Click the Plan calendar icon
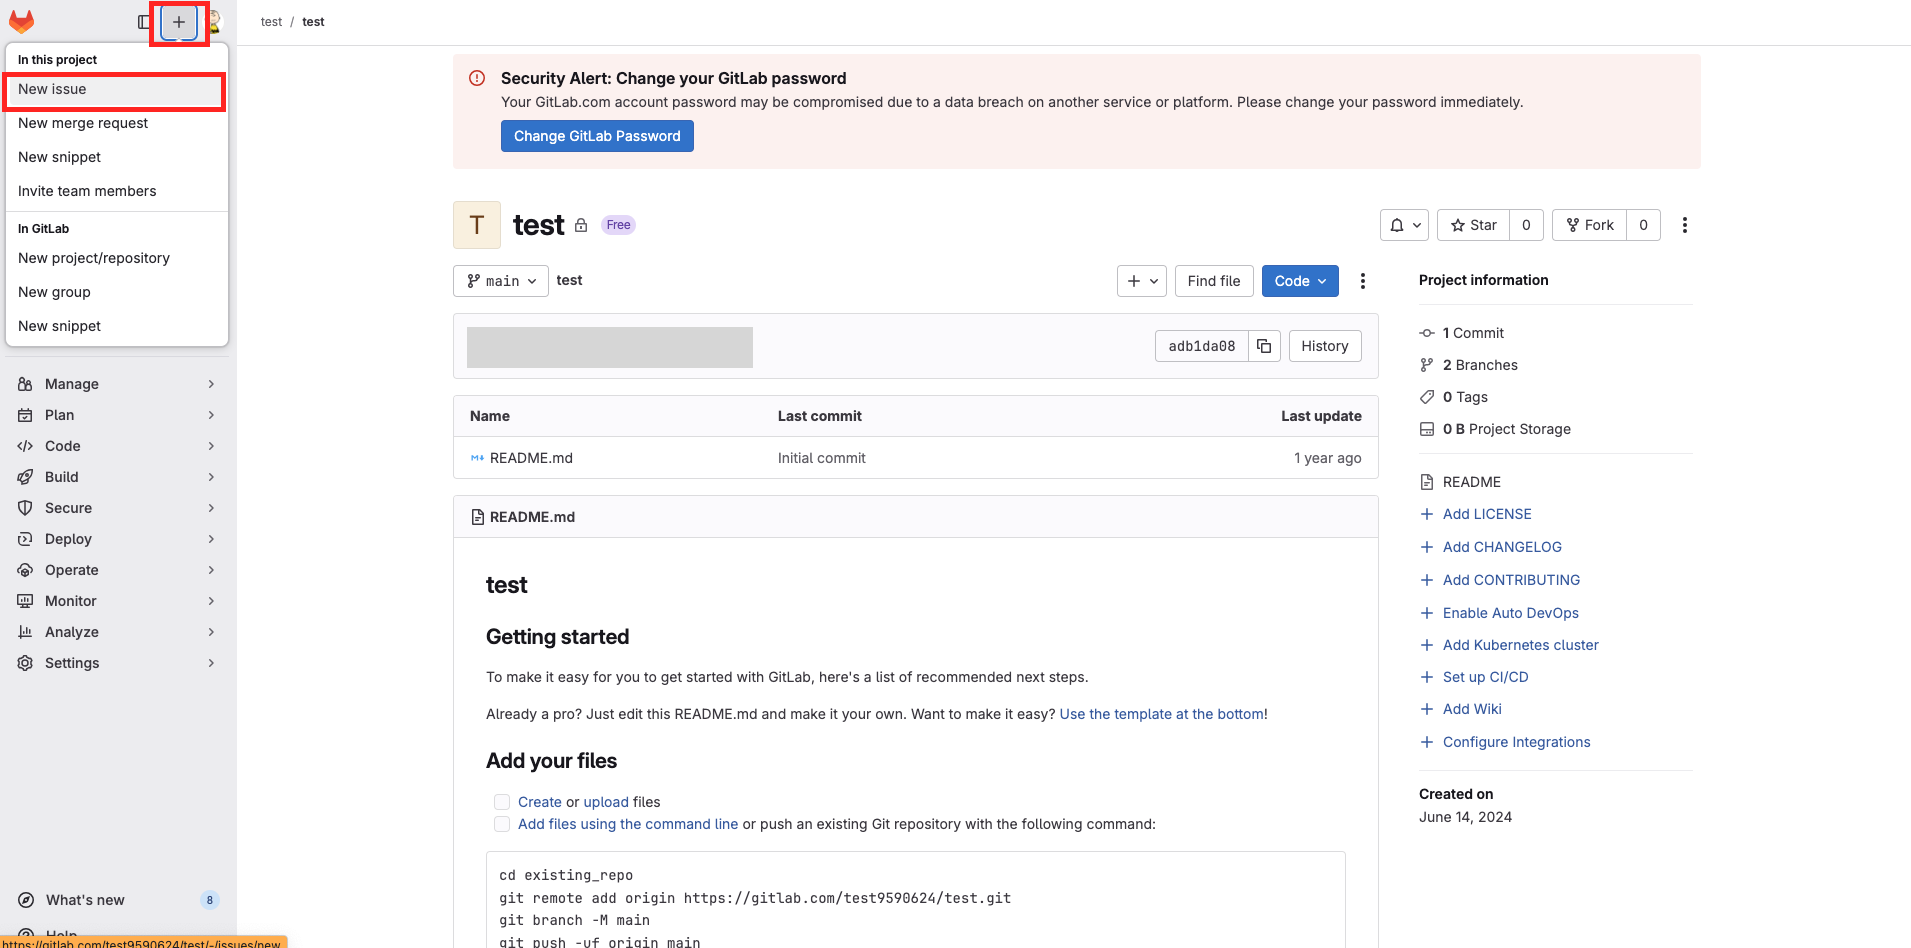The height and width of the screenshot is (948, 1911). [x=25, y=415]
